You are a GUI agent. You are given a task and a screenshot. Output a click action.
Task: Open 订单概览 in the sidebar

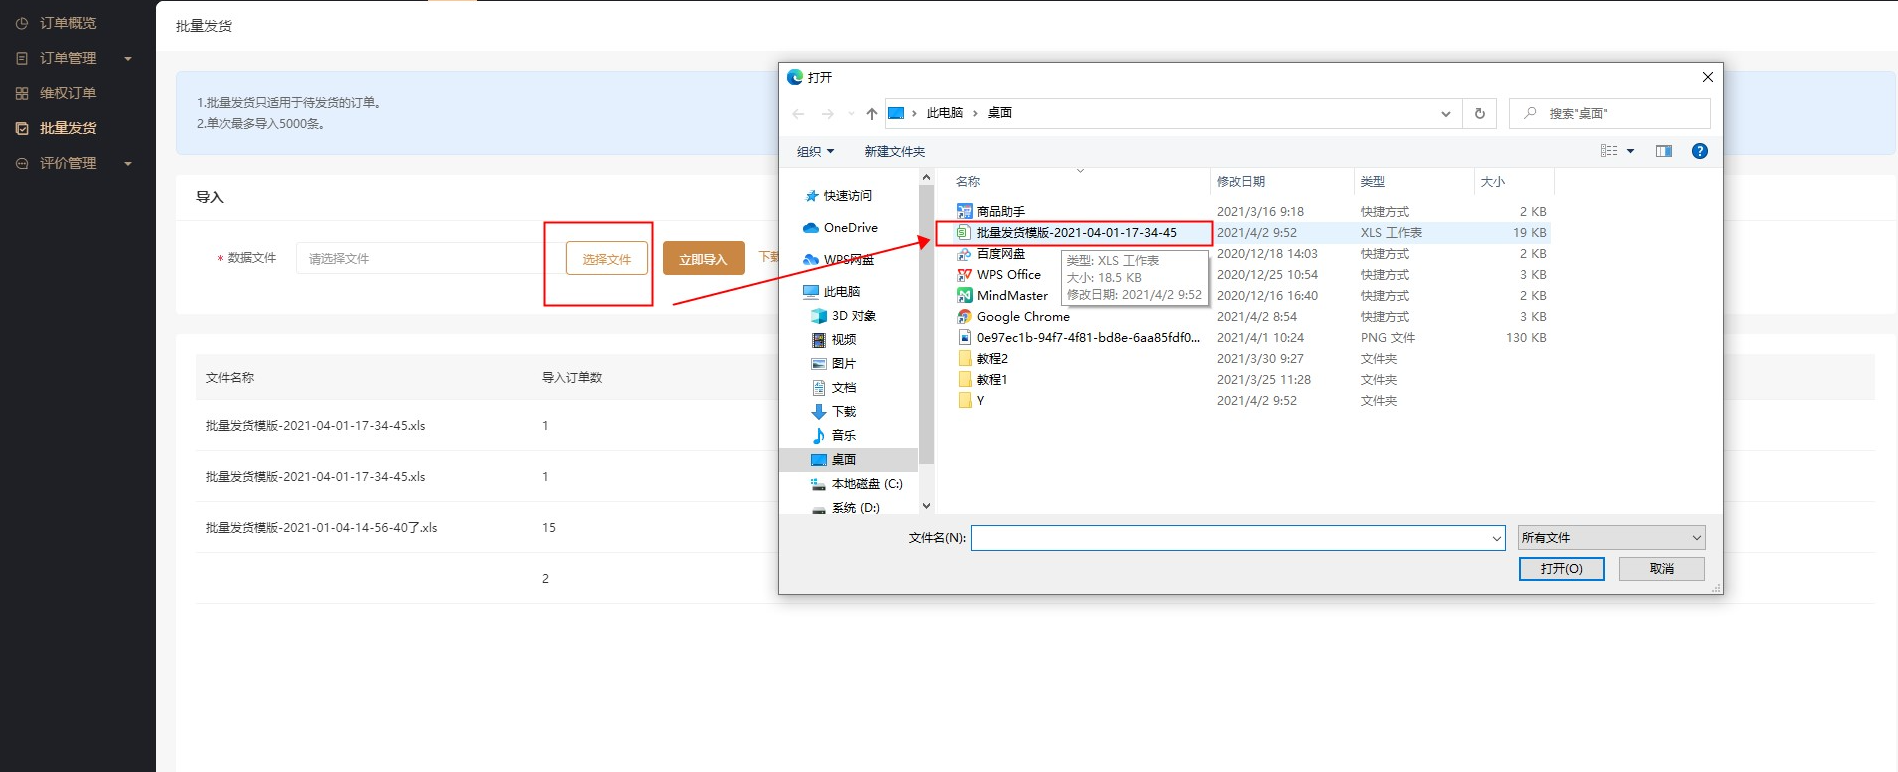coord(68,23)
